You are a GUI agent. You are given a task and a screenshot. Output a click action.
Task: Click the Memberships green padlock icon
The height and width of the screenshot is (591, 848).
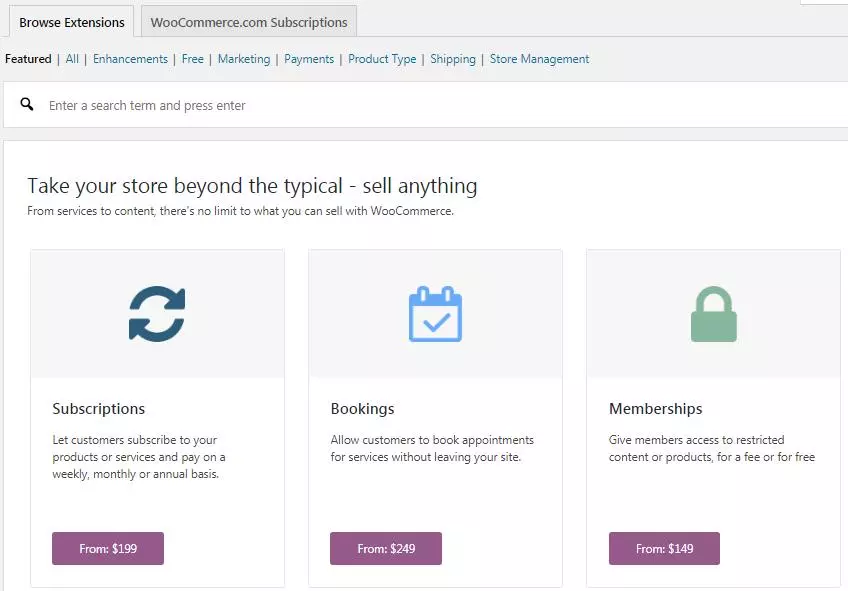(x=714, y=314)
